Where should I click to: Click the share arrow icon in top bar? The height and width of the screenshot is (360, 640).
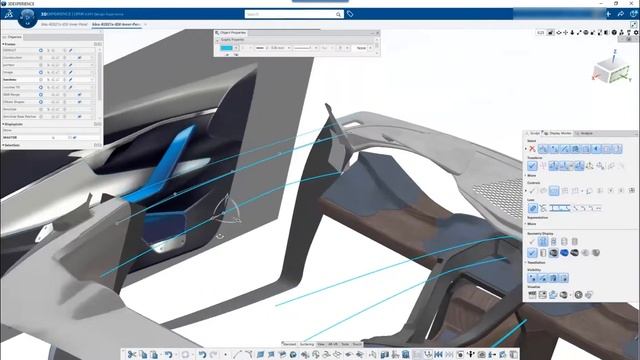[620, 14]
